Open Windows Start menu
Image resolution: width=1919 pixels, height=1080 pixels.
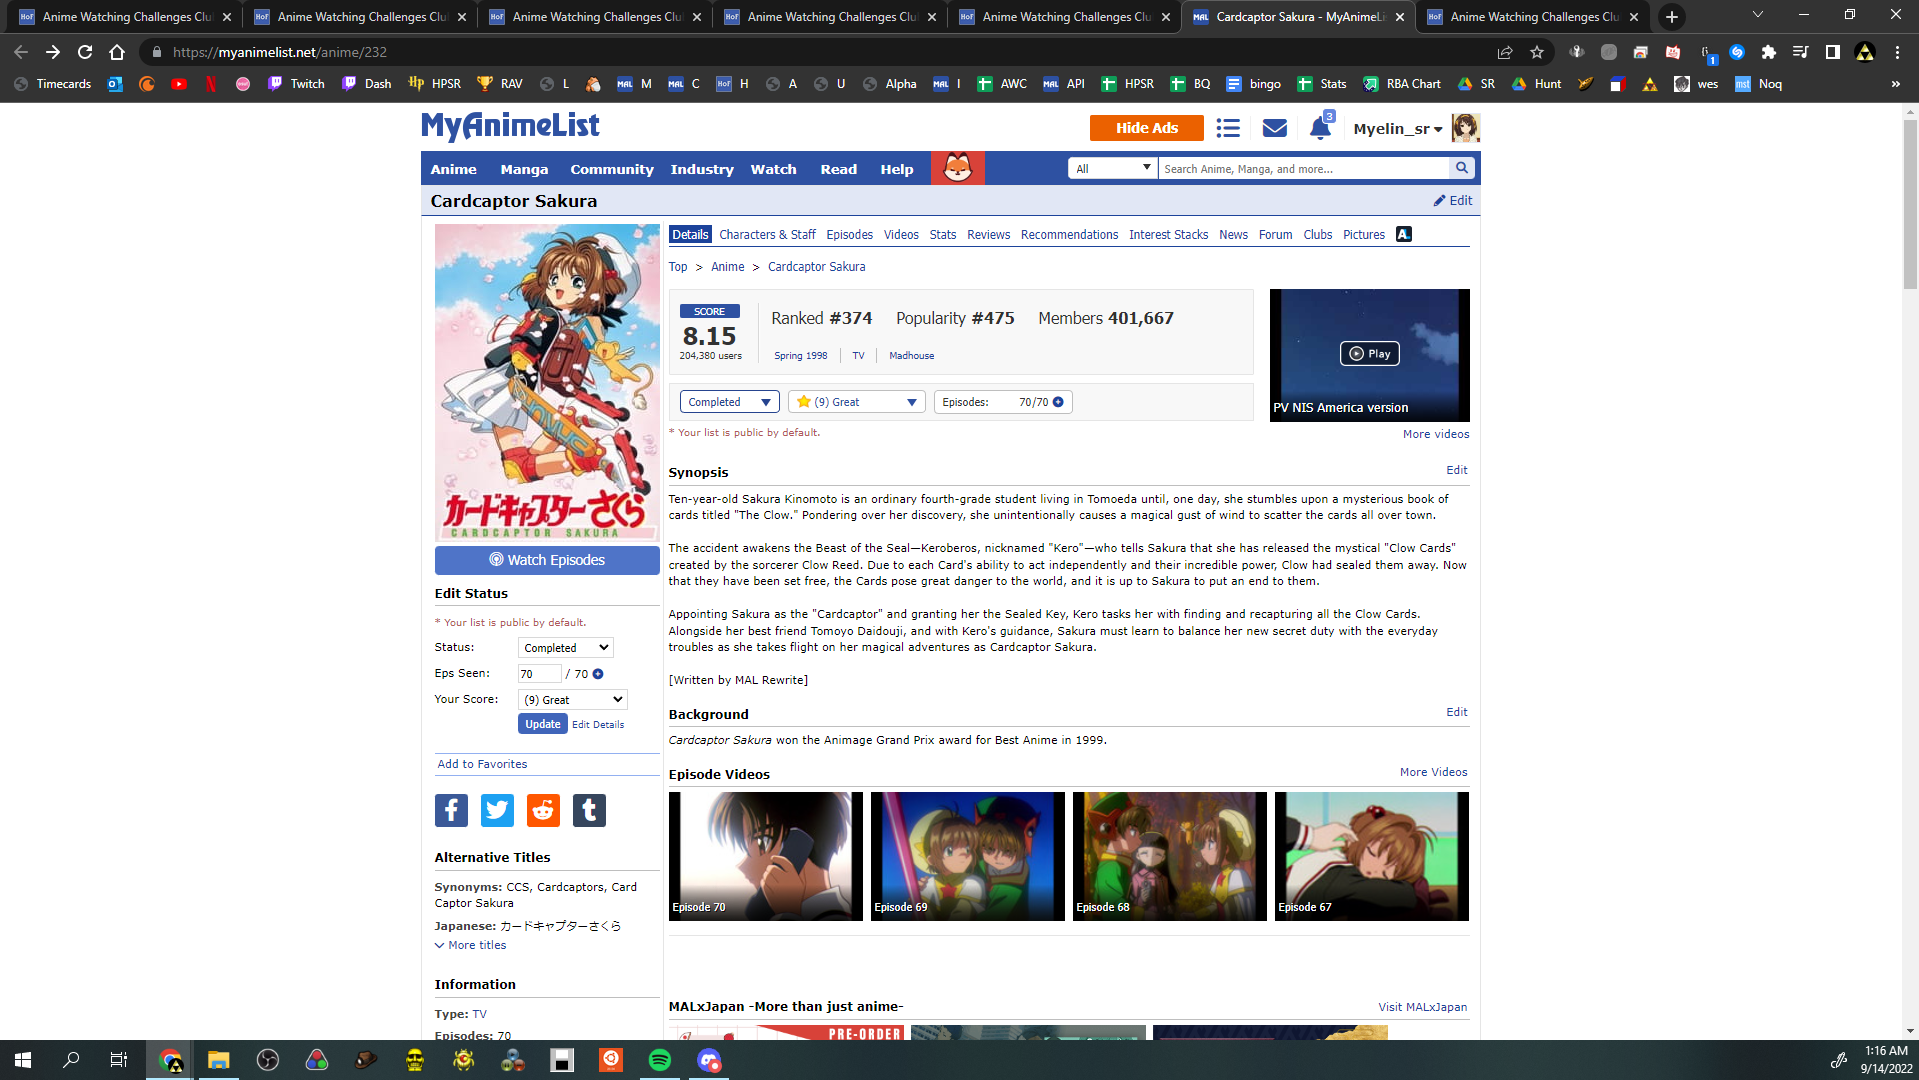click(x=23, y=1060)
